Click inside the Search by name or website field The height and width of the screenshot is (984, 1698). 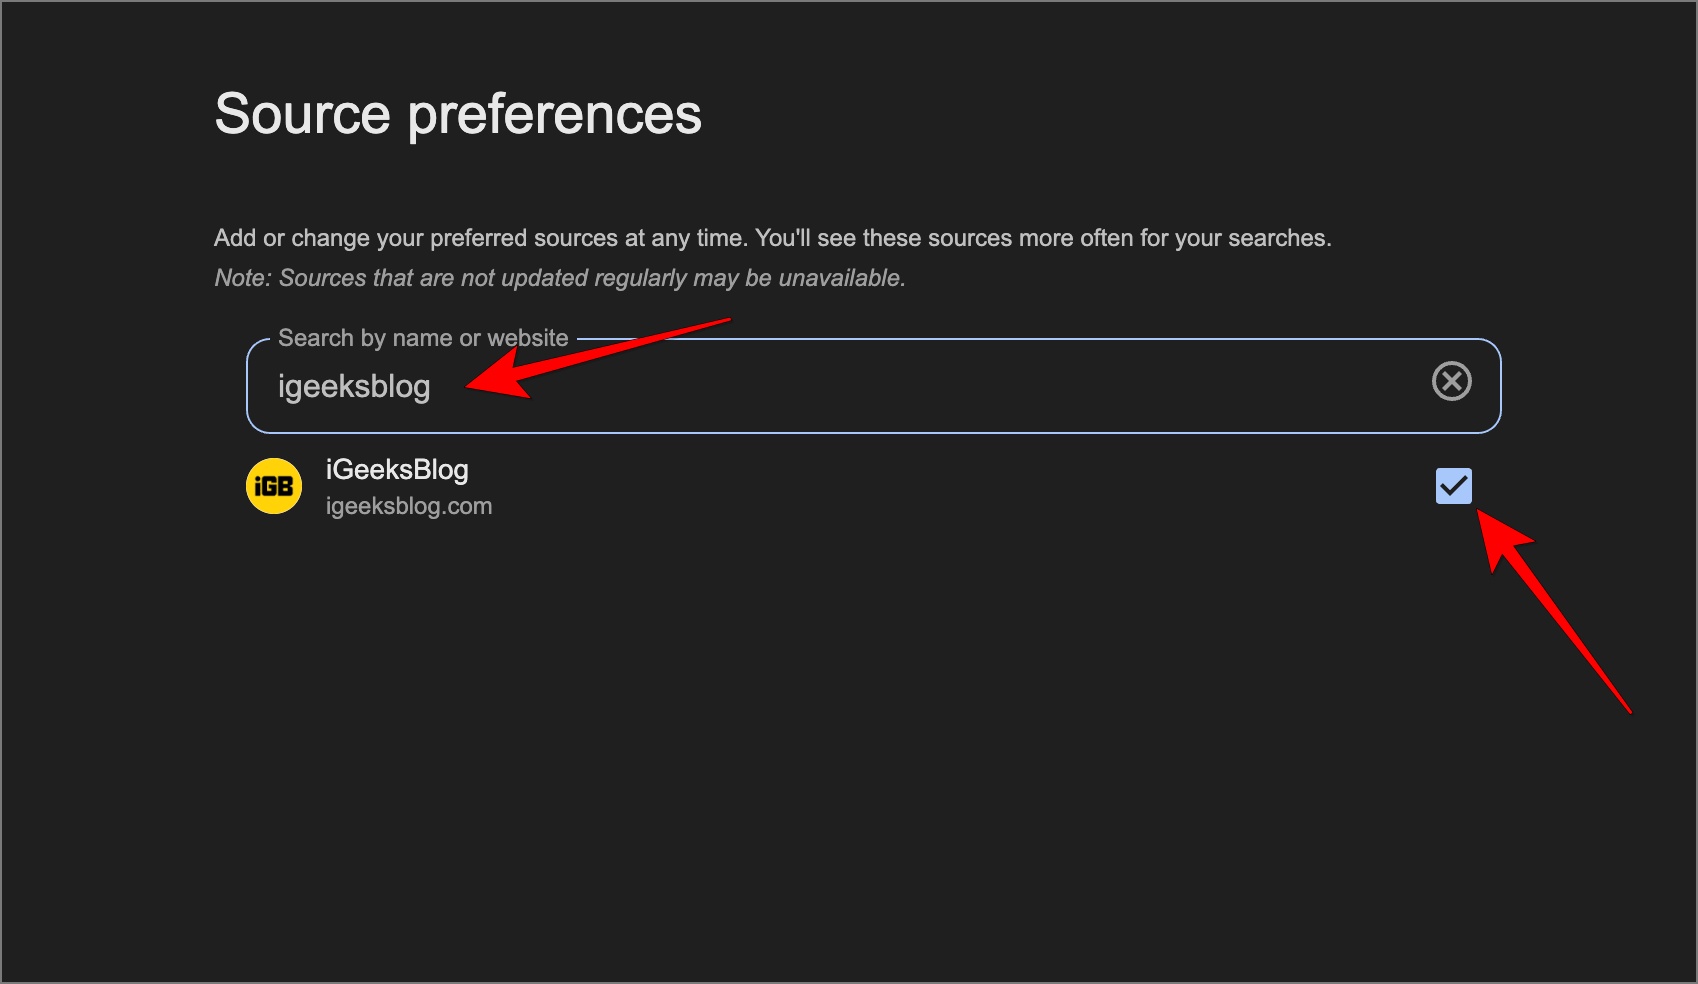800,386
